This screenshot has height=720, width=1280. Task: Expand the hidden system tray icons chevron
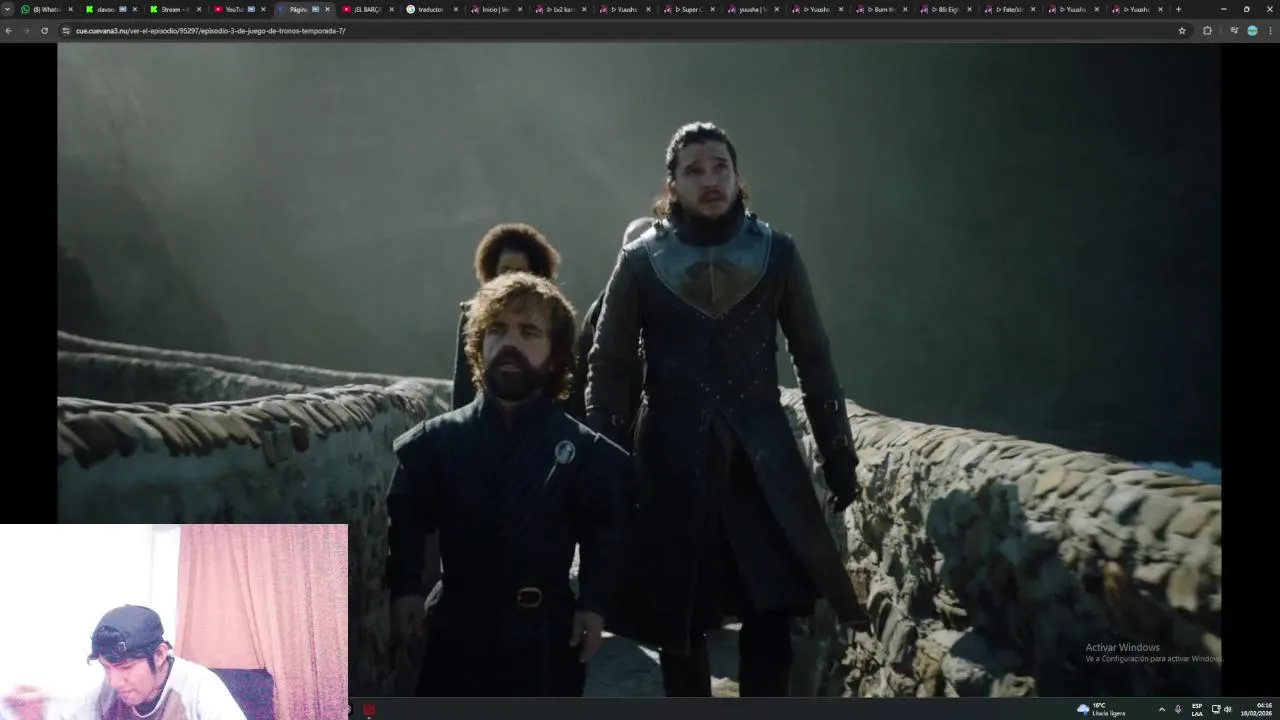(1162, 709)
